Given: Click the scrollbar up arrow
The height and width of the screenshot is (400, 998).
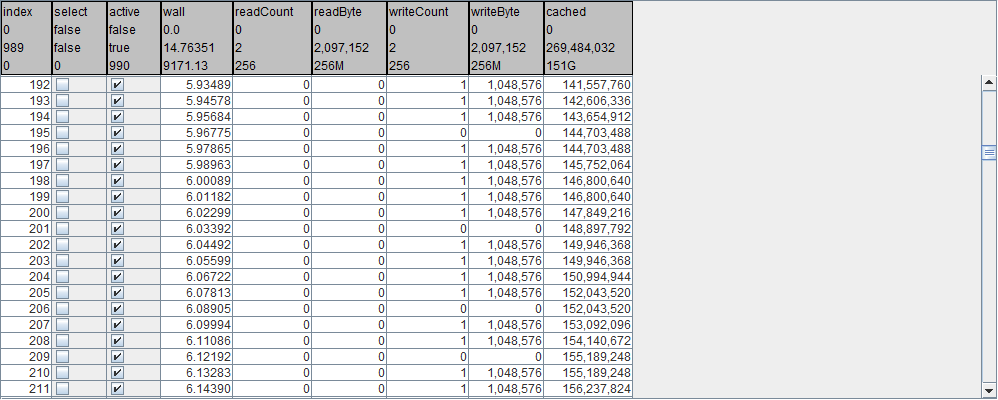Looking at the screenshot, I should click(x=989, y=84).
